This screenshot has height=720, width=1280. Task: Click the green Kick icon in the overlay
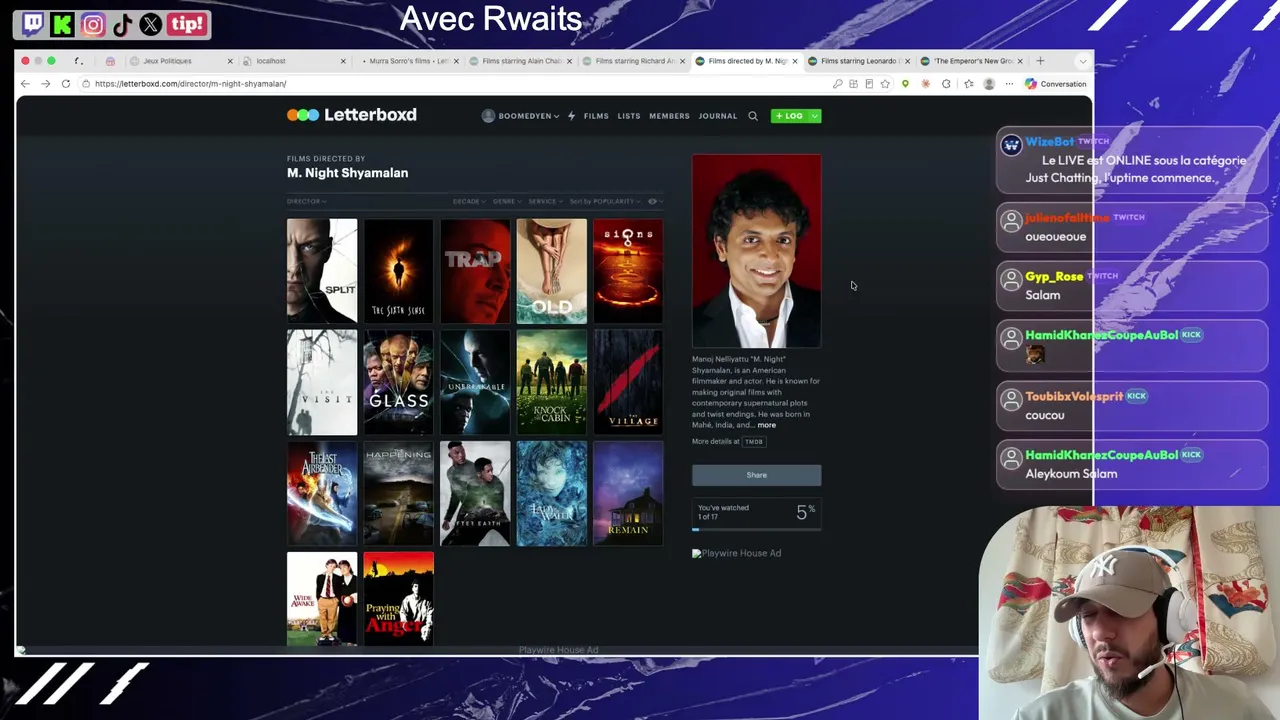[62, 24]
